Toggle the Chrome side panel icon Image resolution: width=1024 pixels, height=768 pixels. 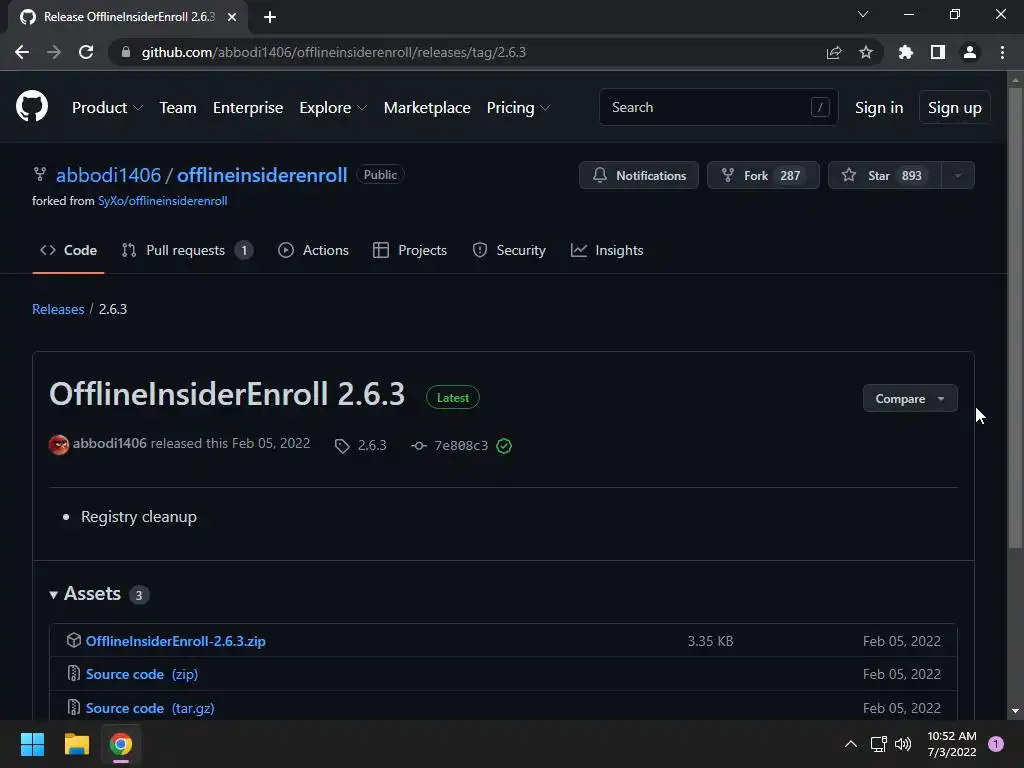[x=937, y=52]
